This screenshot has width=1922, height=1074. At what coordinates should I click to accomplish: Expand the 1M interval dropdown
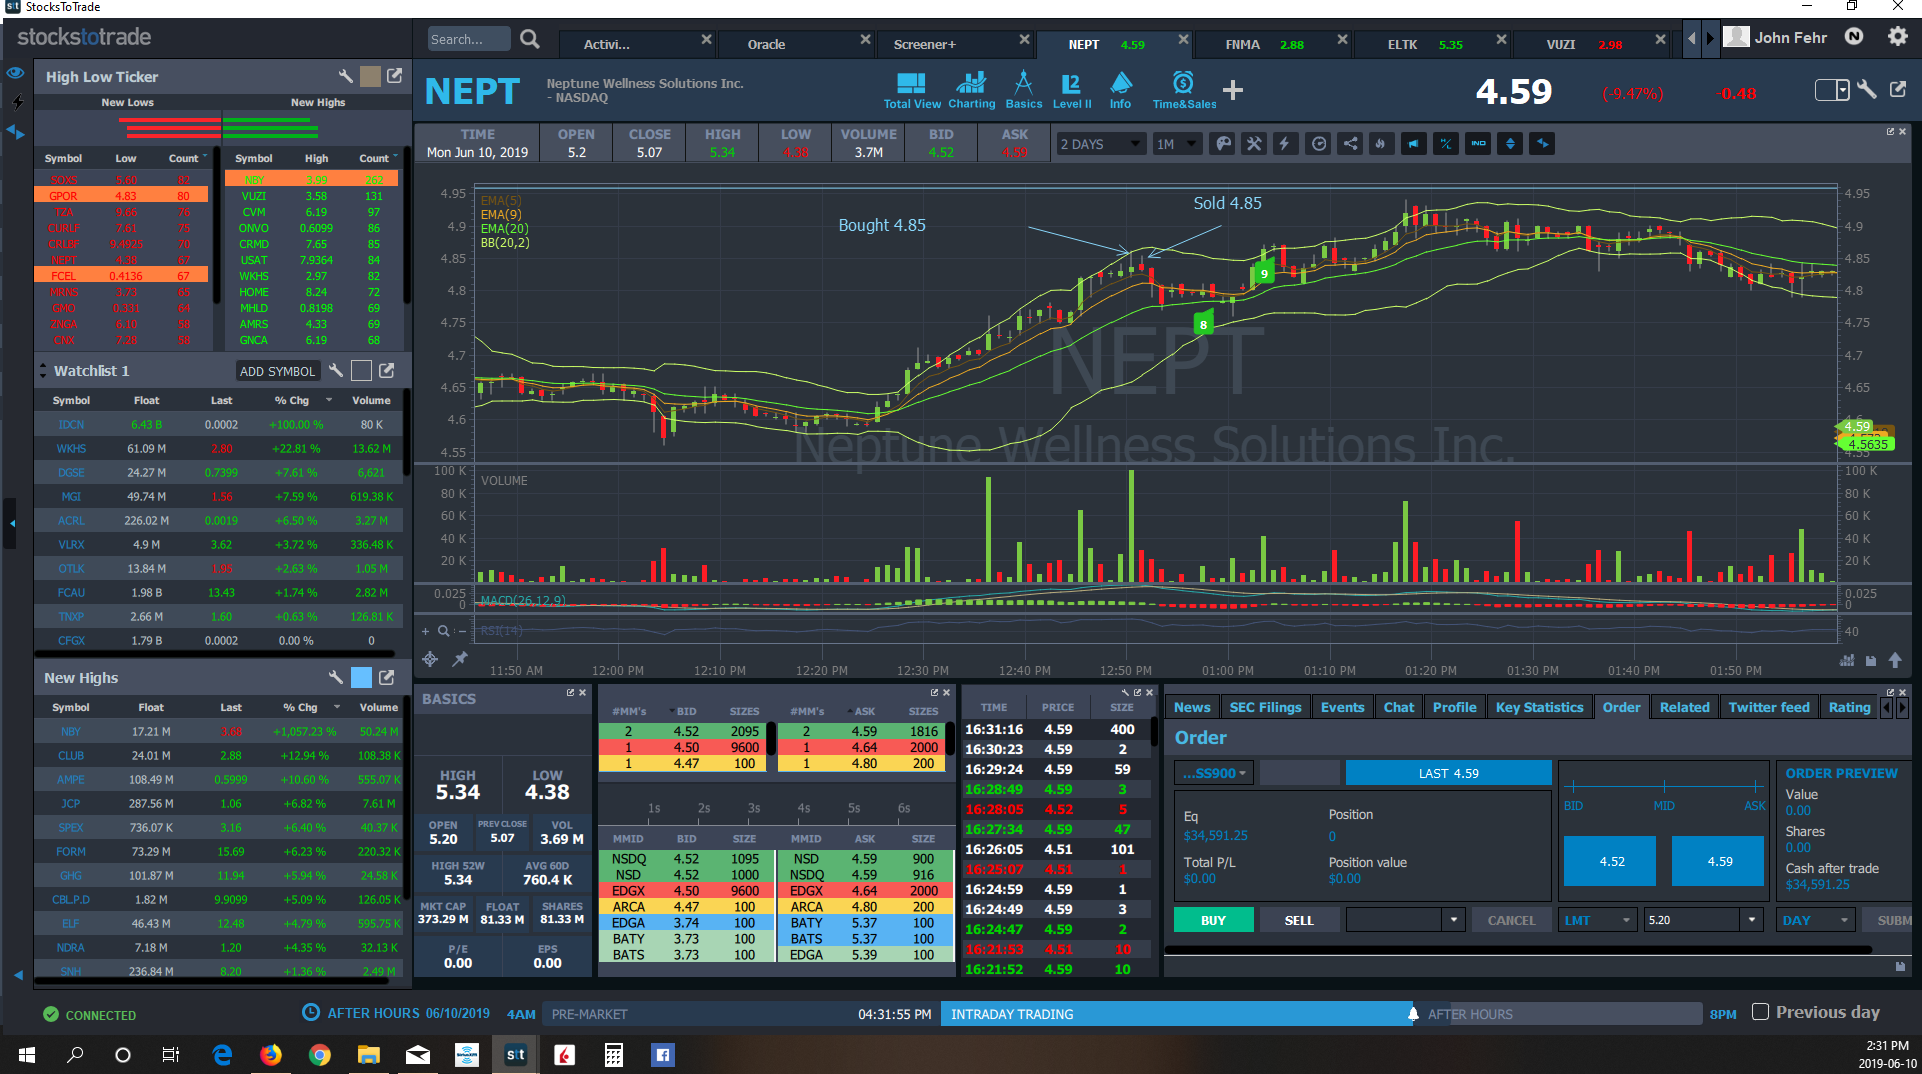[1176, 144]
